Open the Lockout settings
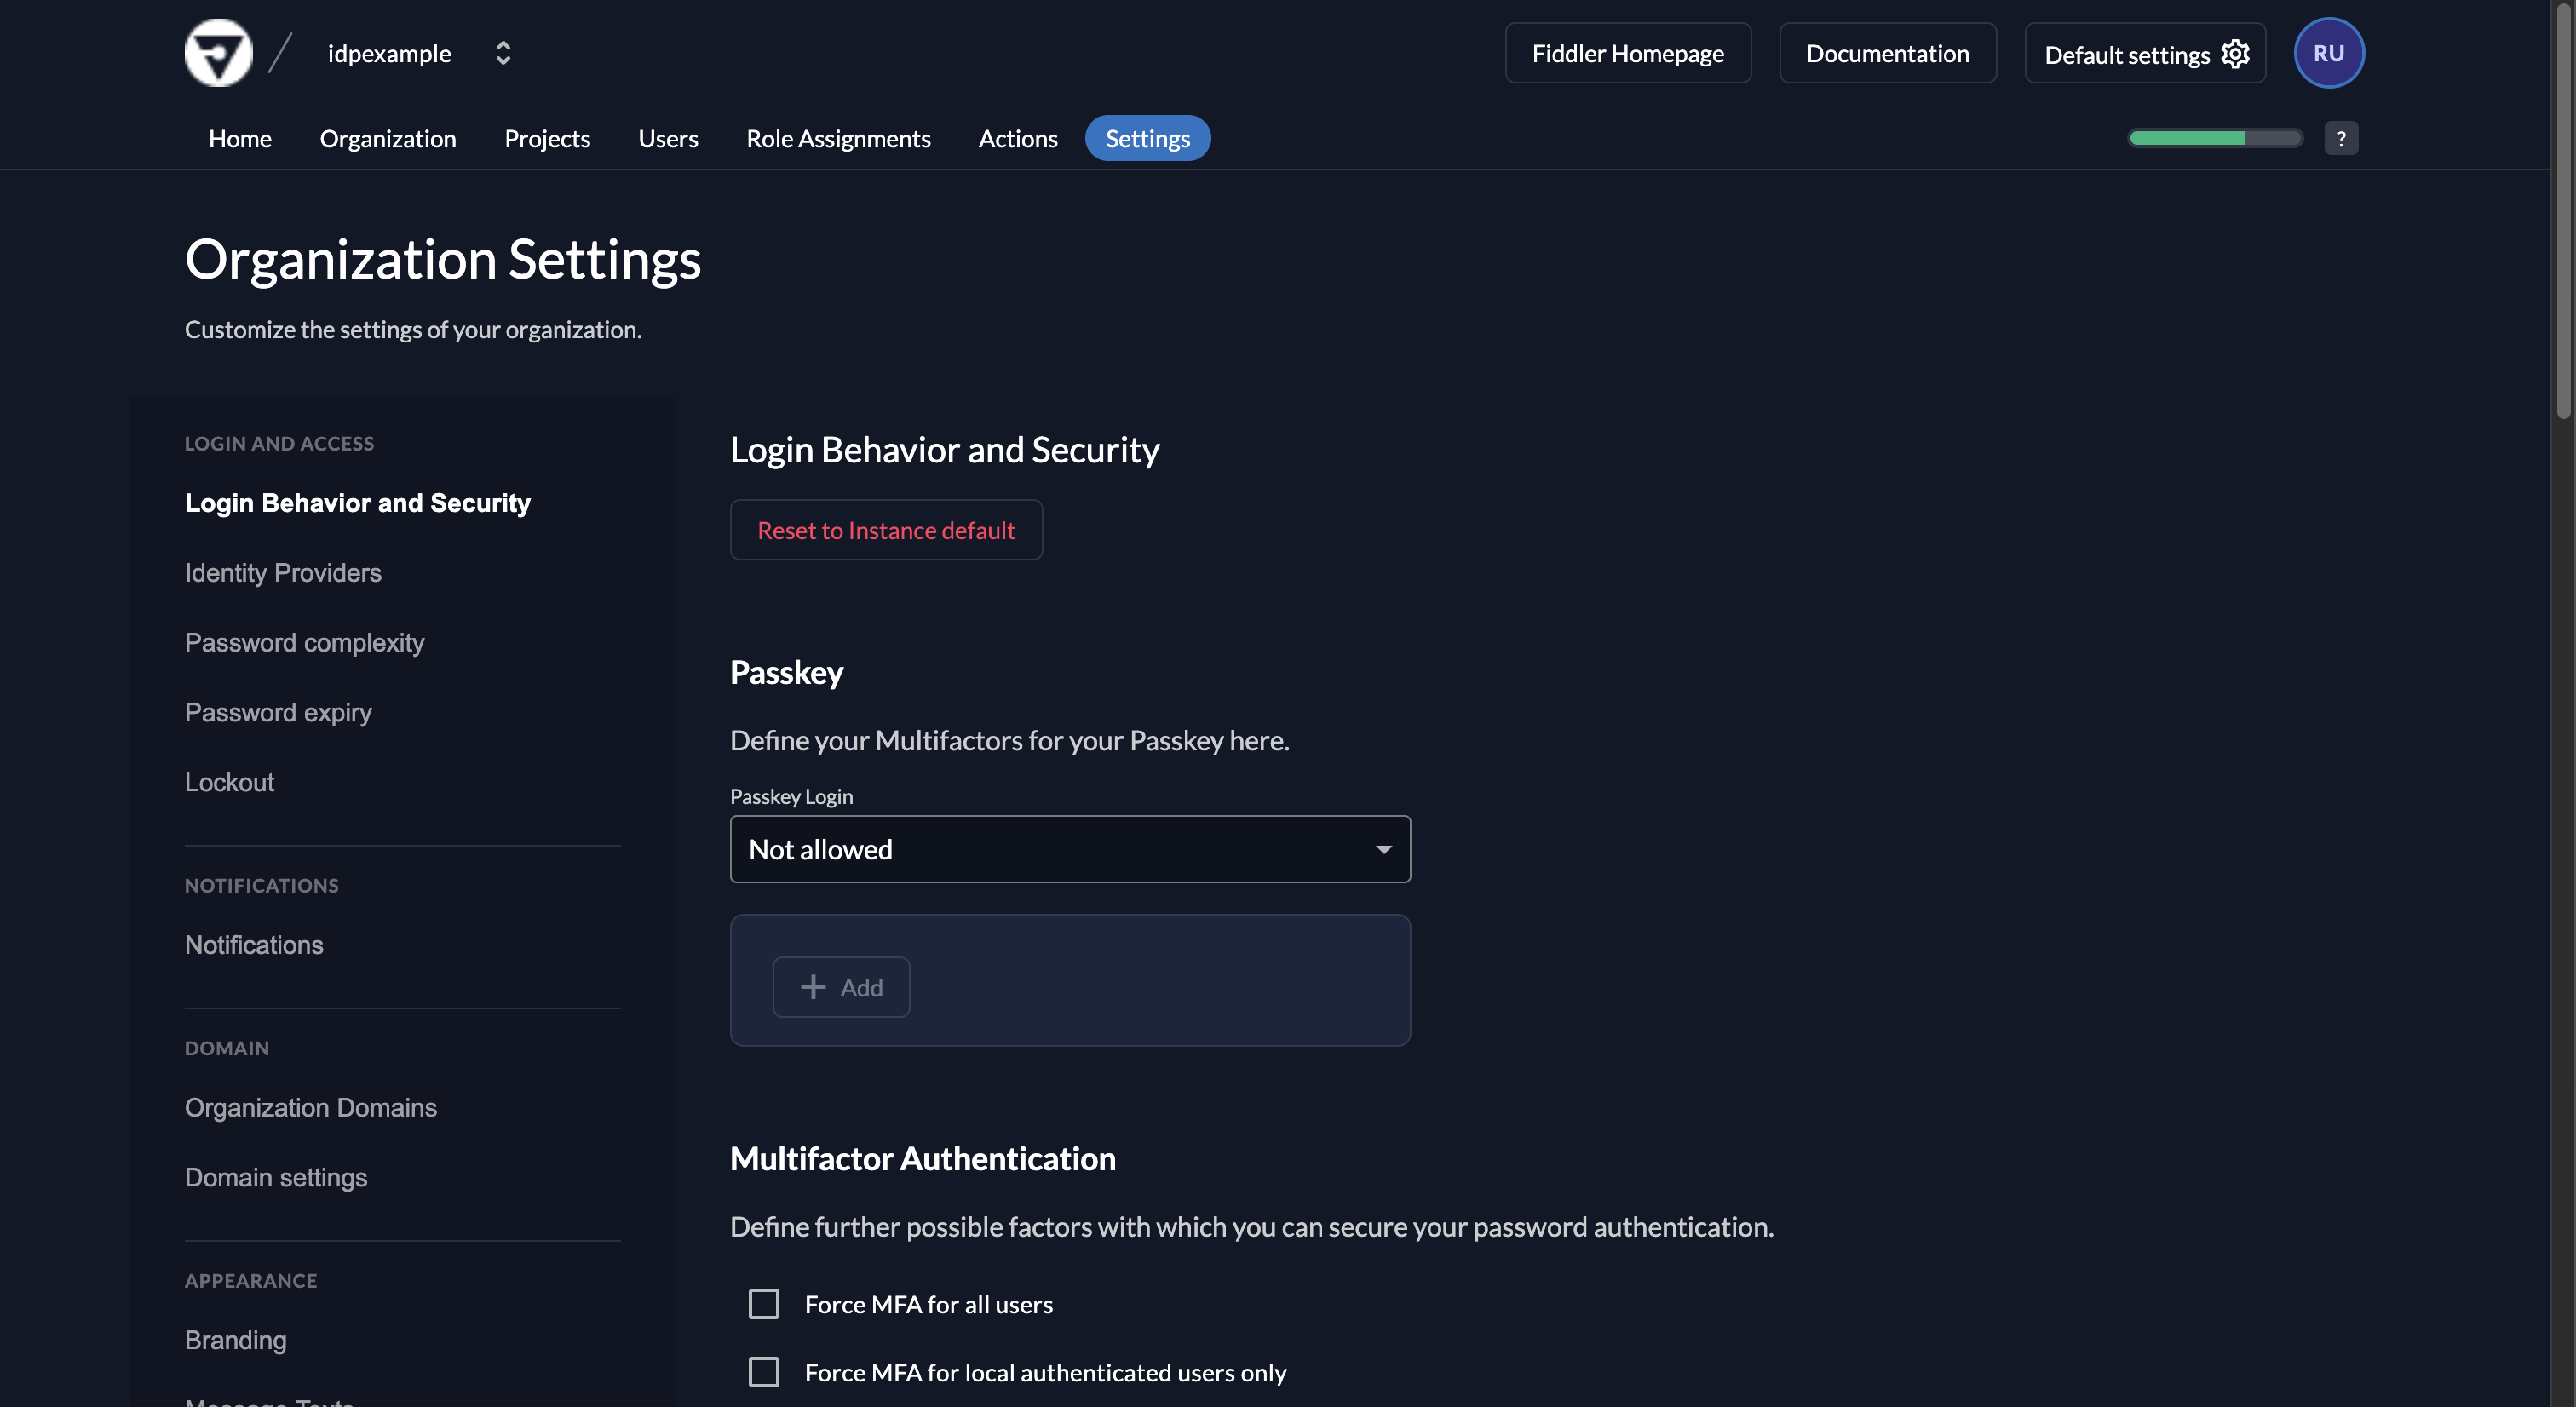2576x1407 pixels. [x=229, y=782]
